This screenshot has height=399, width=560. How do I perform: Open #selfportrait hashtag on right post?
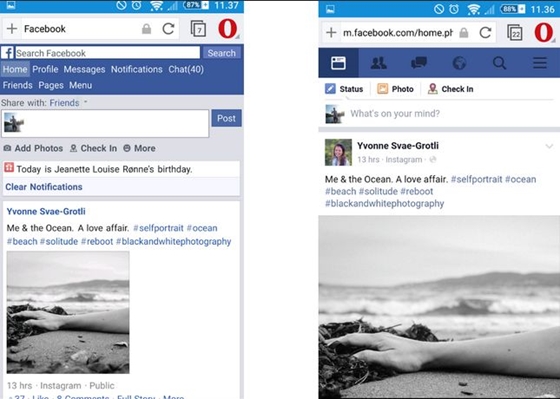pyautogui.click(x=476, y=179)
